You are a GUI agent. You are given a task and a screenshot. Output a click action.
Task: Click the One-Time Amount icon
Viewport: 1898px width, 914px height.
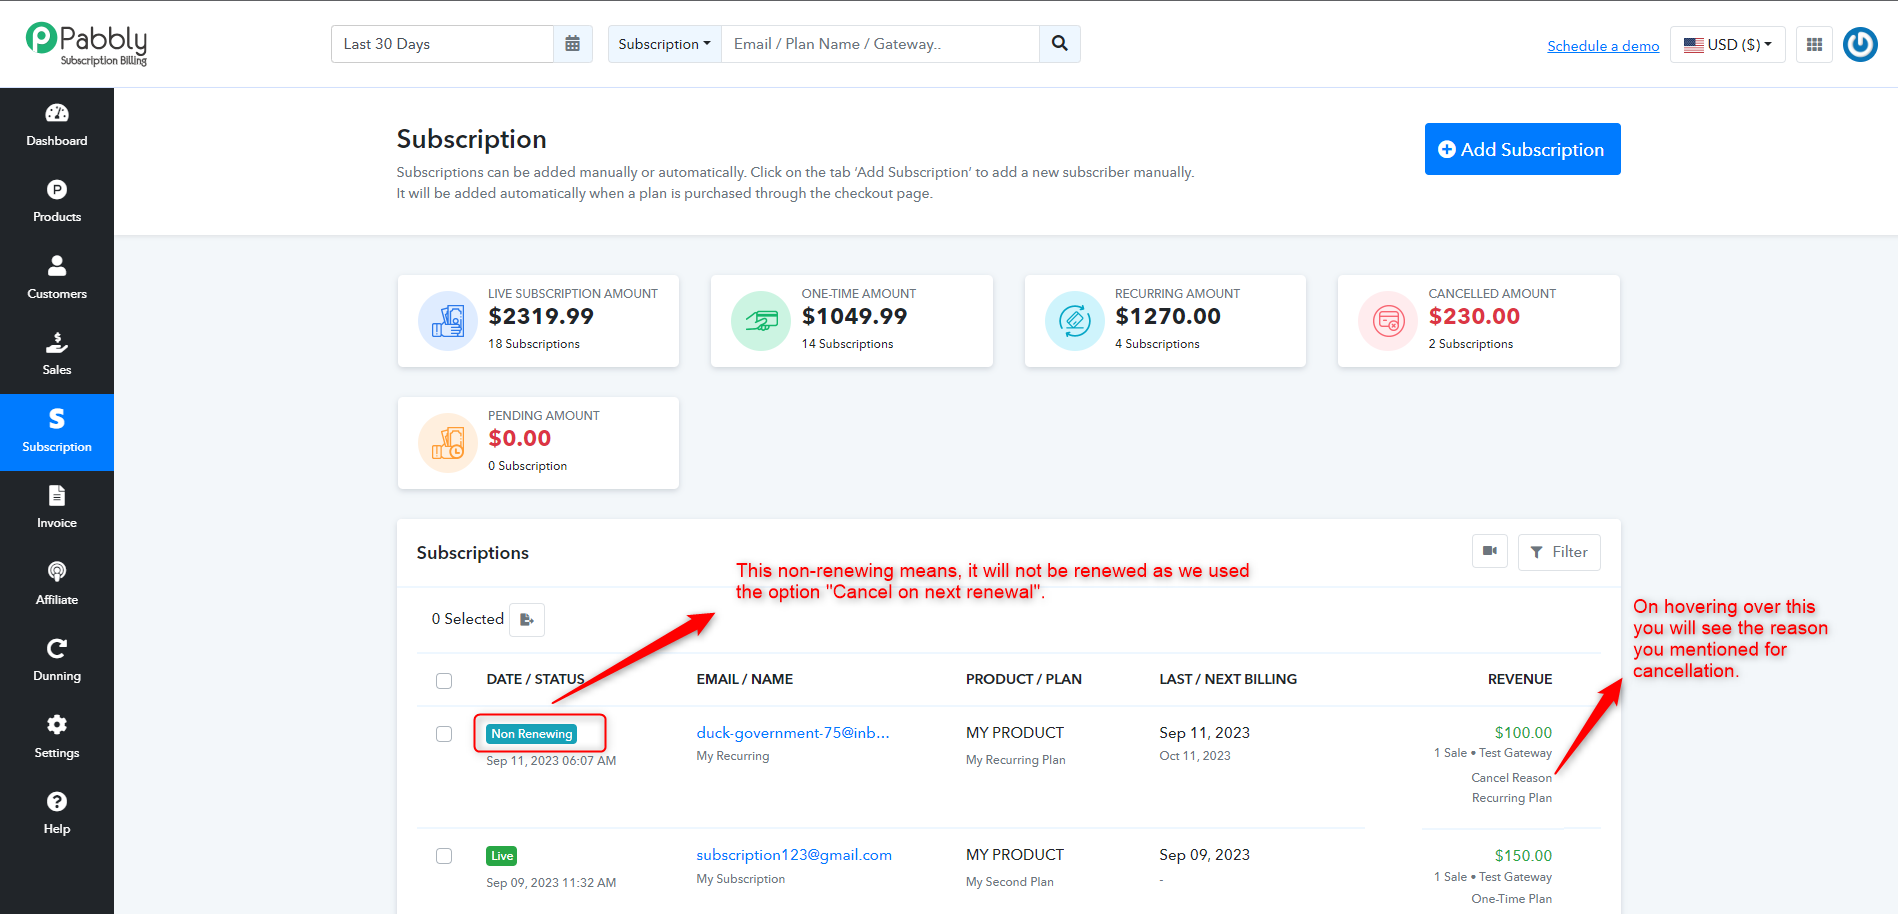(761, 321)
